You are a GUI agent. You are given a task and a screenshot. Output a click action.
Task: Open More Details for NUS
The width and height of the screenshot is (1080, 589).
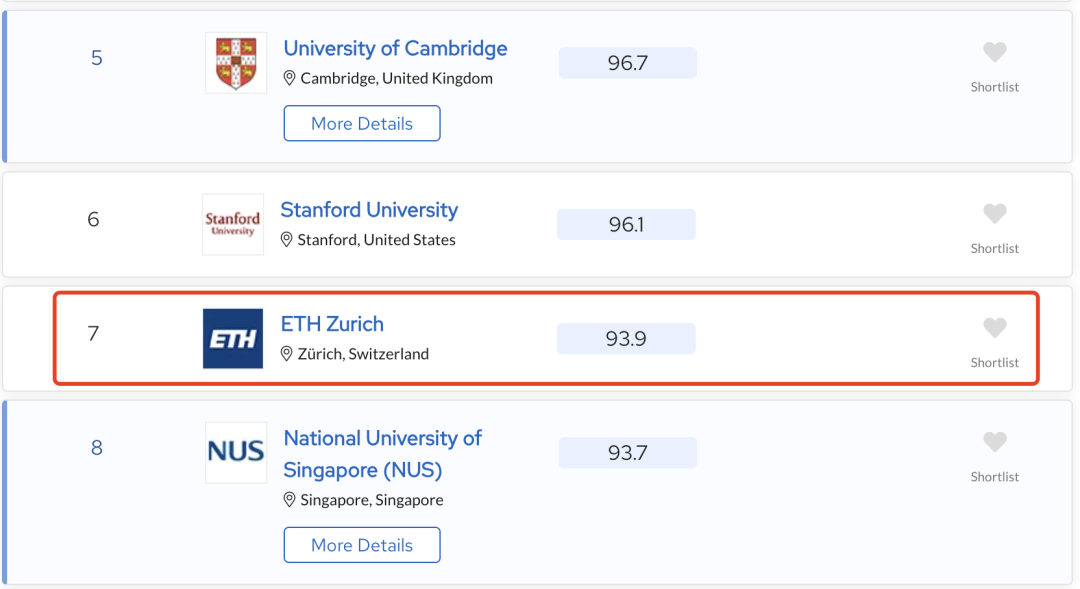coord(362,545)
